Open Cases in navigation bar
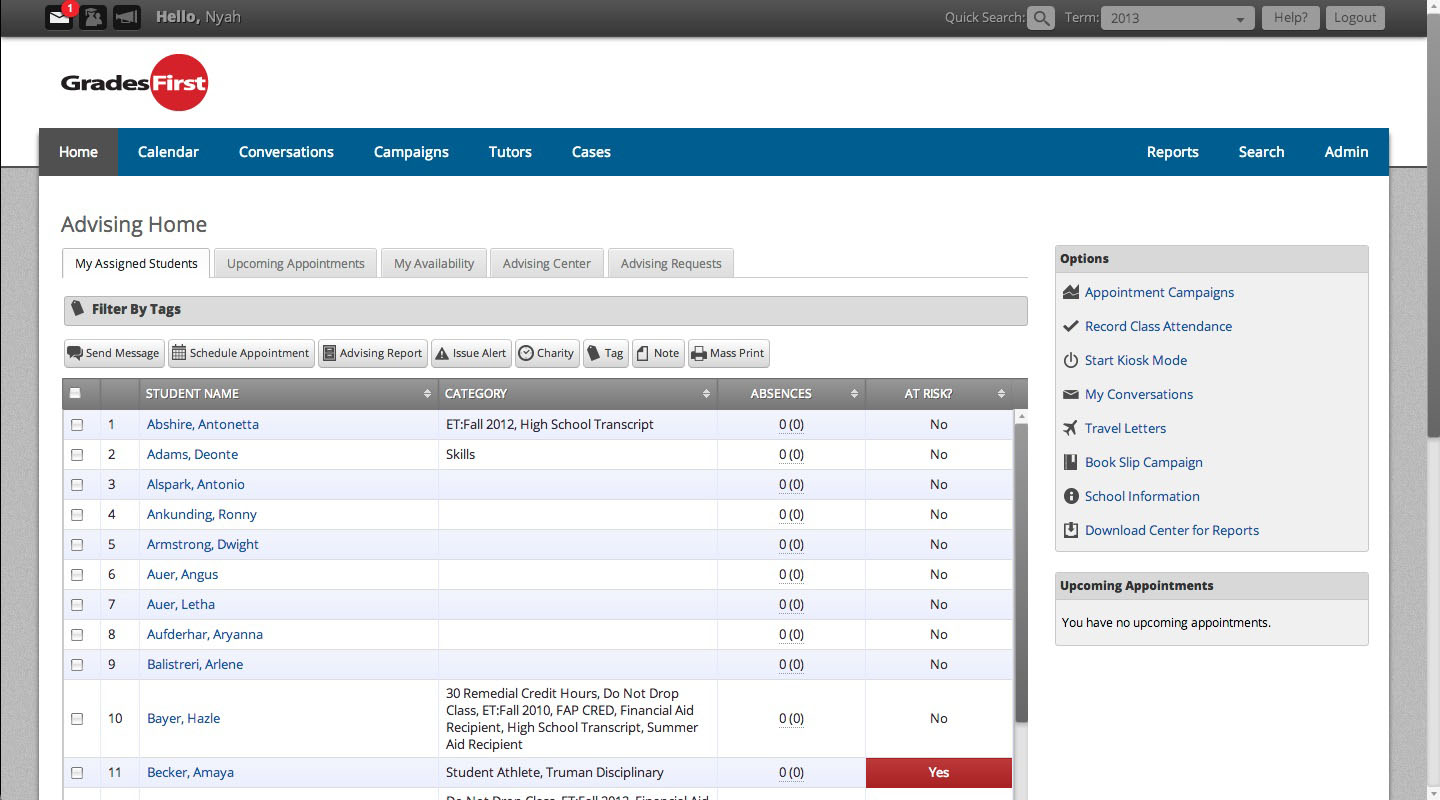The image size is (1440, 800). (591, 152)
